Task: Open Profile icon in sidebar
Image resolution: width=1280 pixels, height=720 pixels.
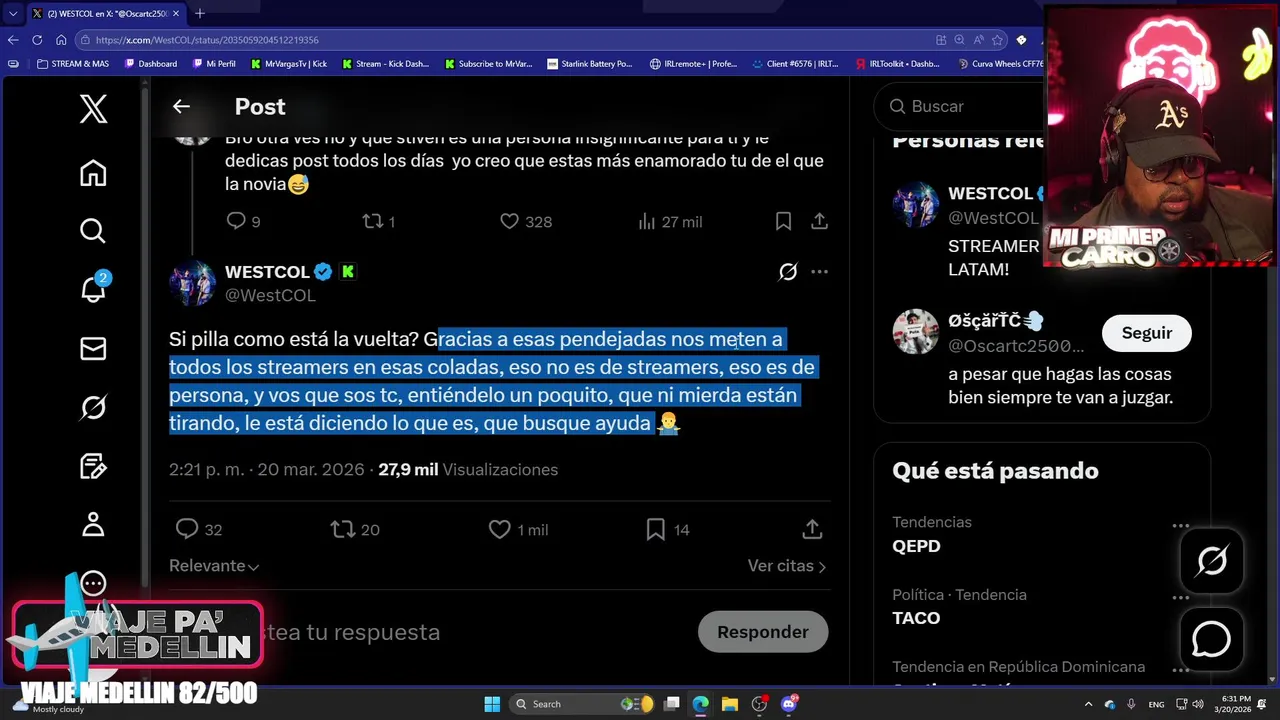Action: [93, 524]
